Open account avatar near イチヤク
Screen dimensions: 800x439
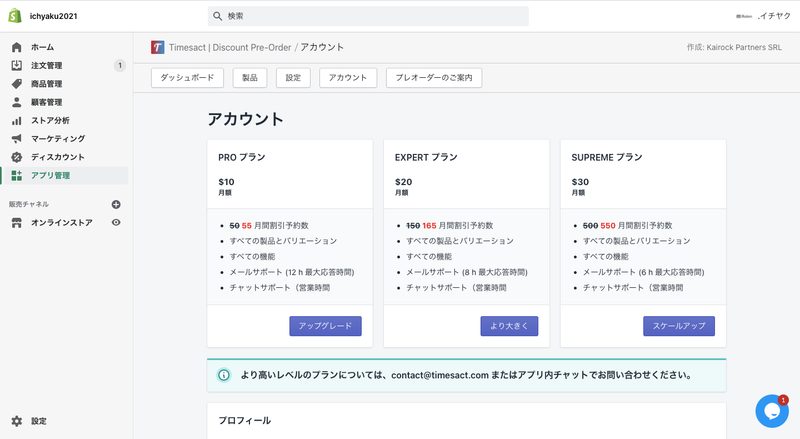tap(744, 16)
